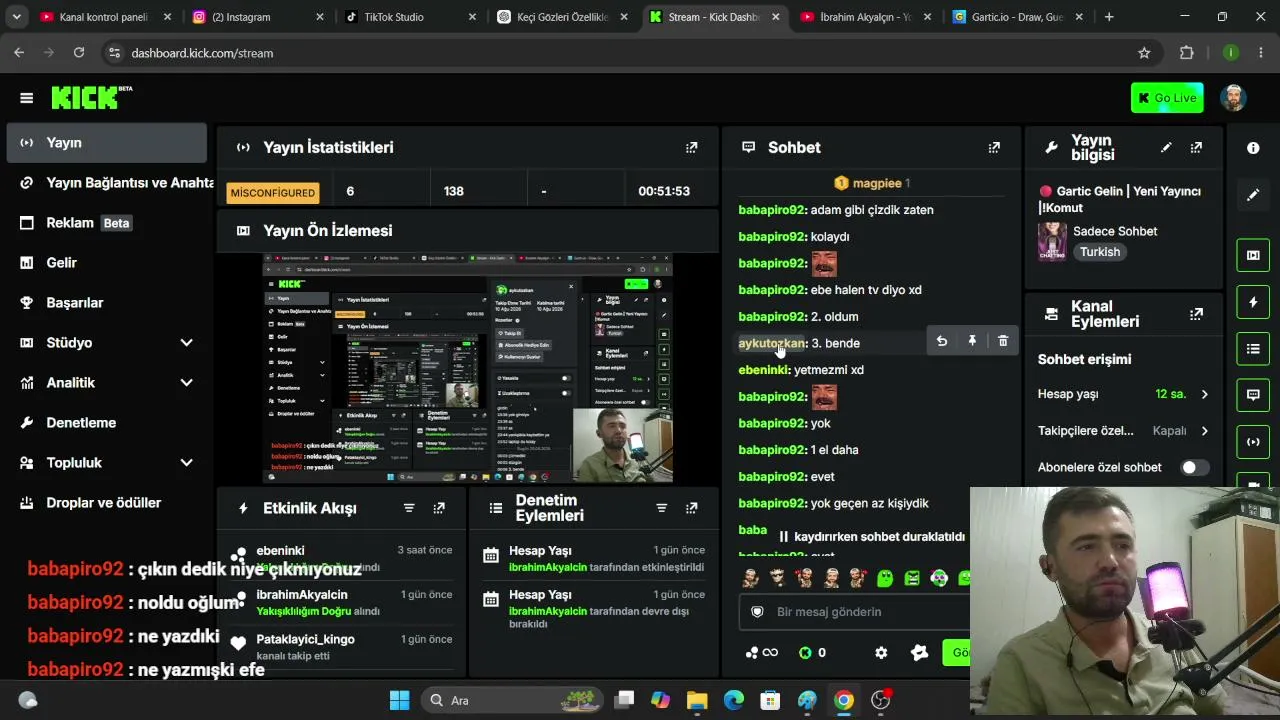Click ebeninki username in chat
Image resolution: width=1280 pixels, height=720 pixels.
764,370
